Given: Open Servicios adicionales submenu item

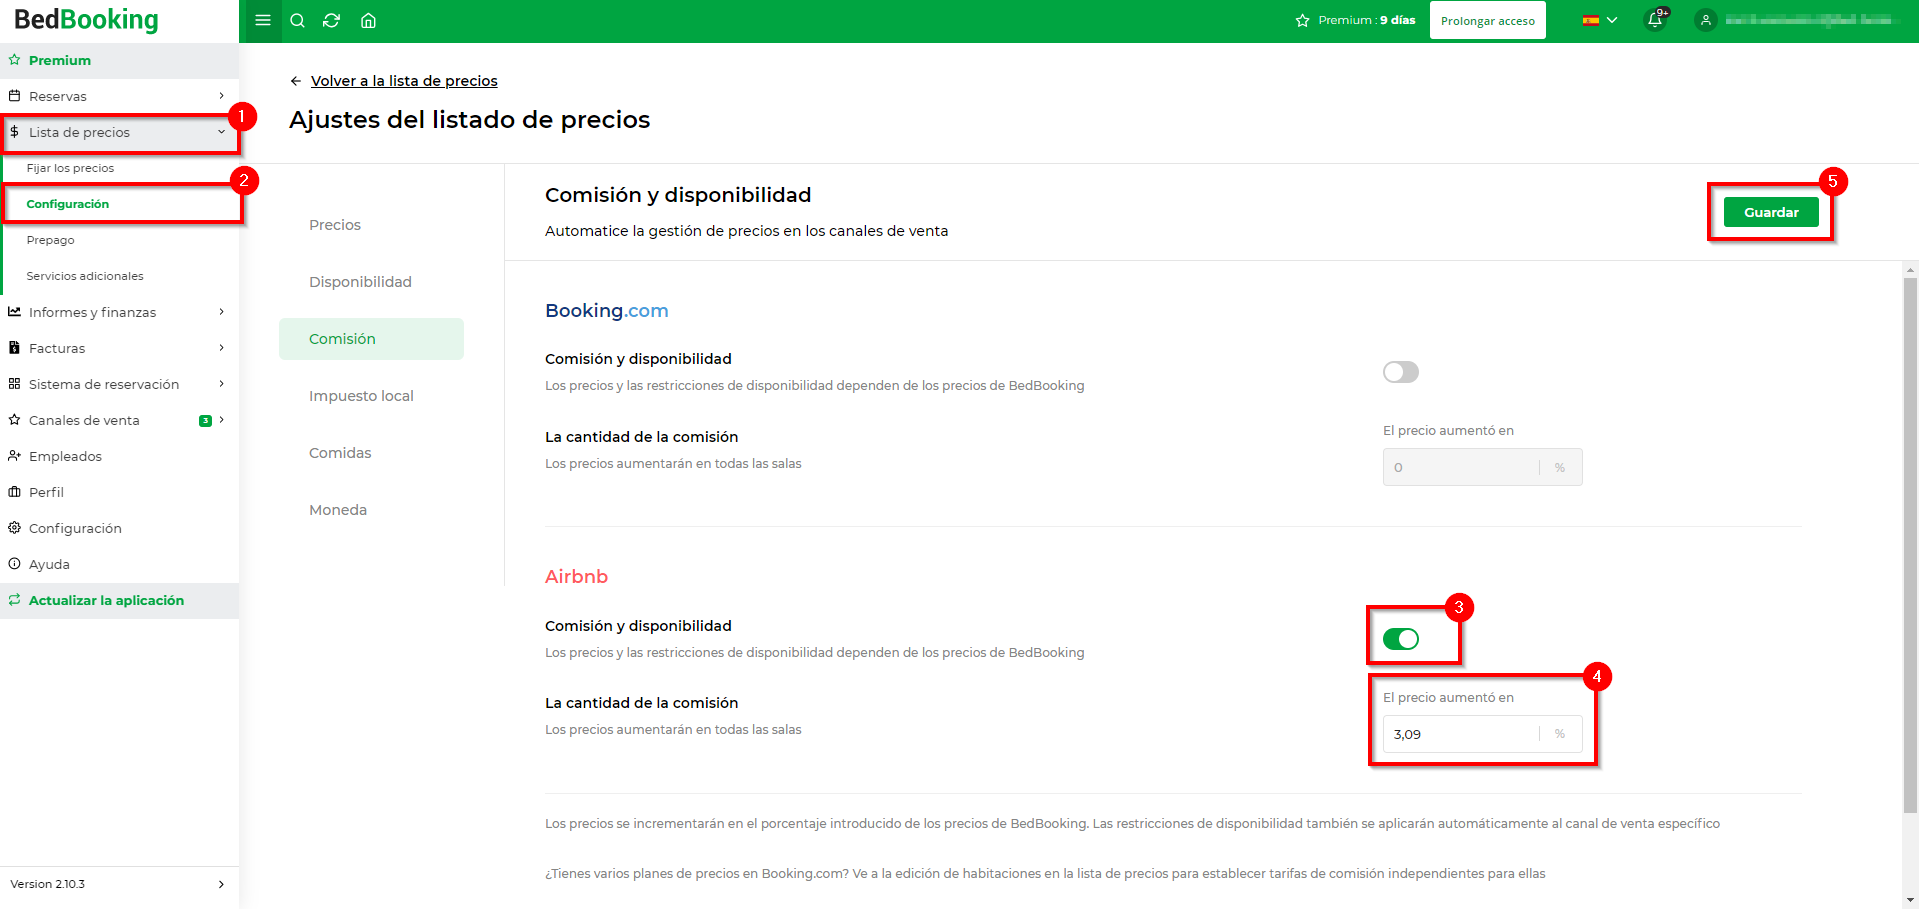Looking at the screenshot, I should coord(85,276).
